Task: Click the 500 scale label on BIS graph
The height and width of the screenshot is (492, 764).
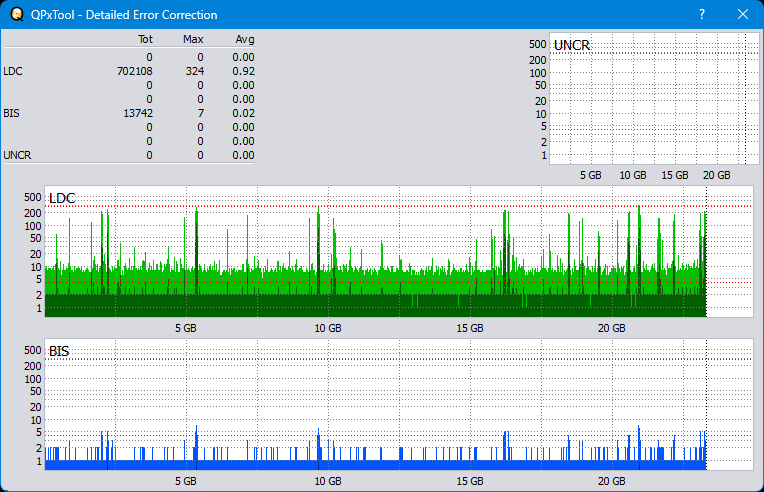Action: coord(33,350)
